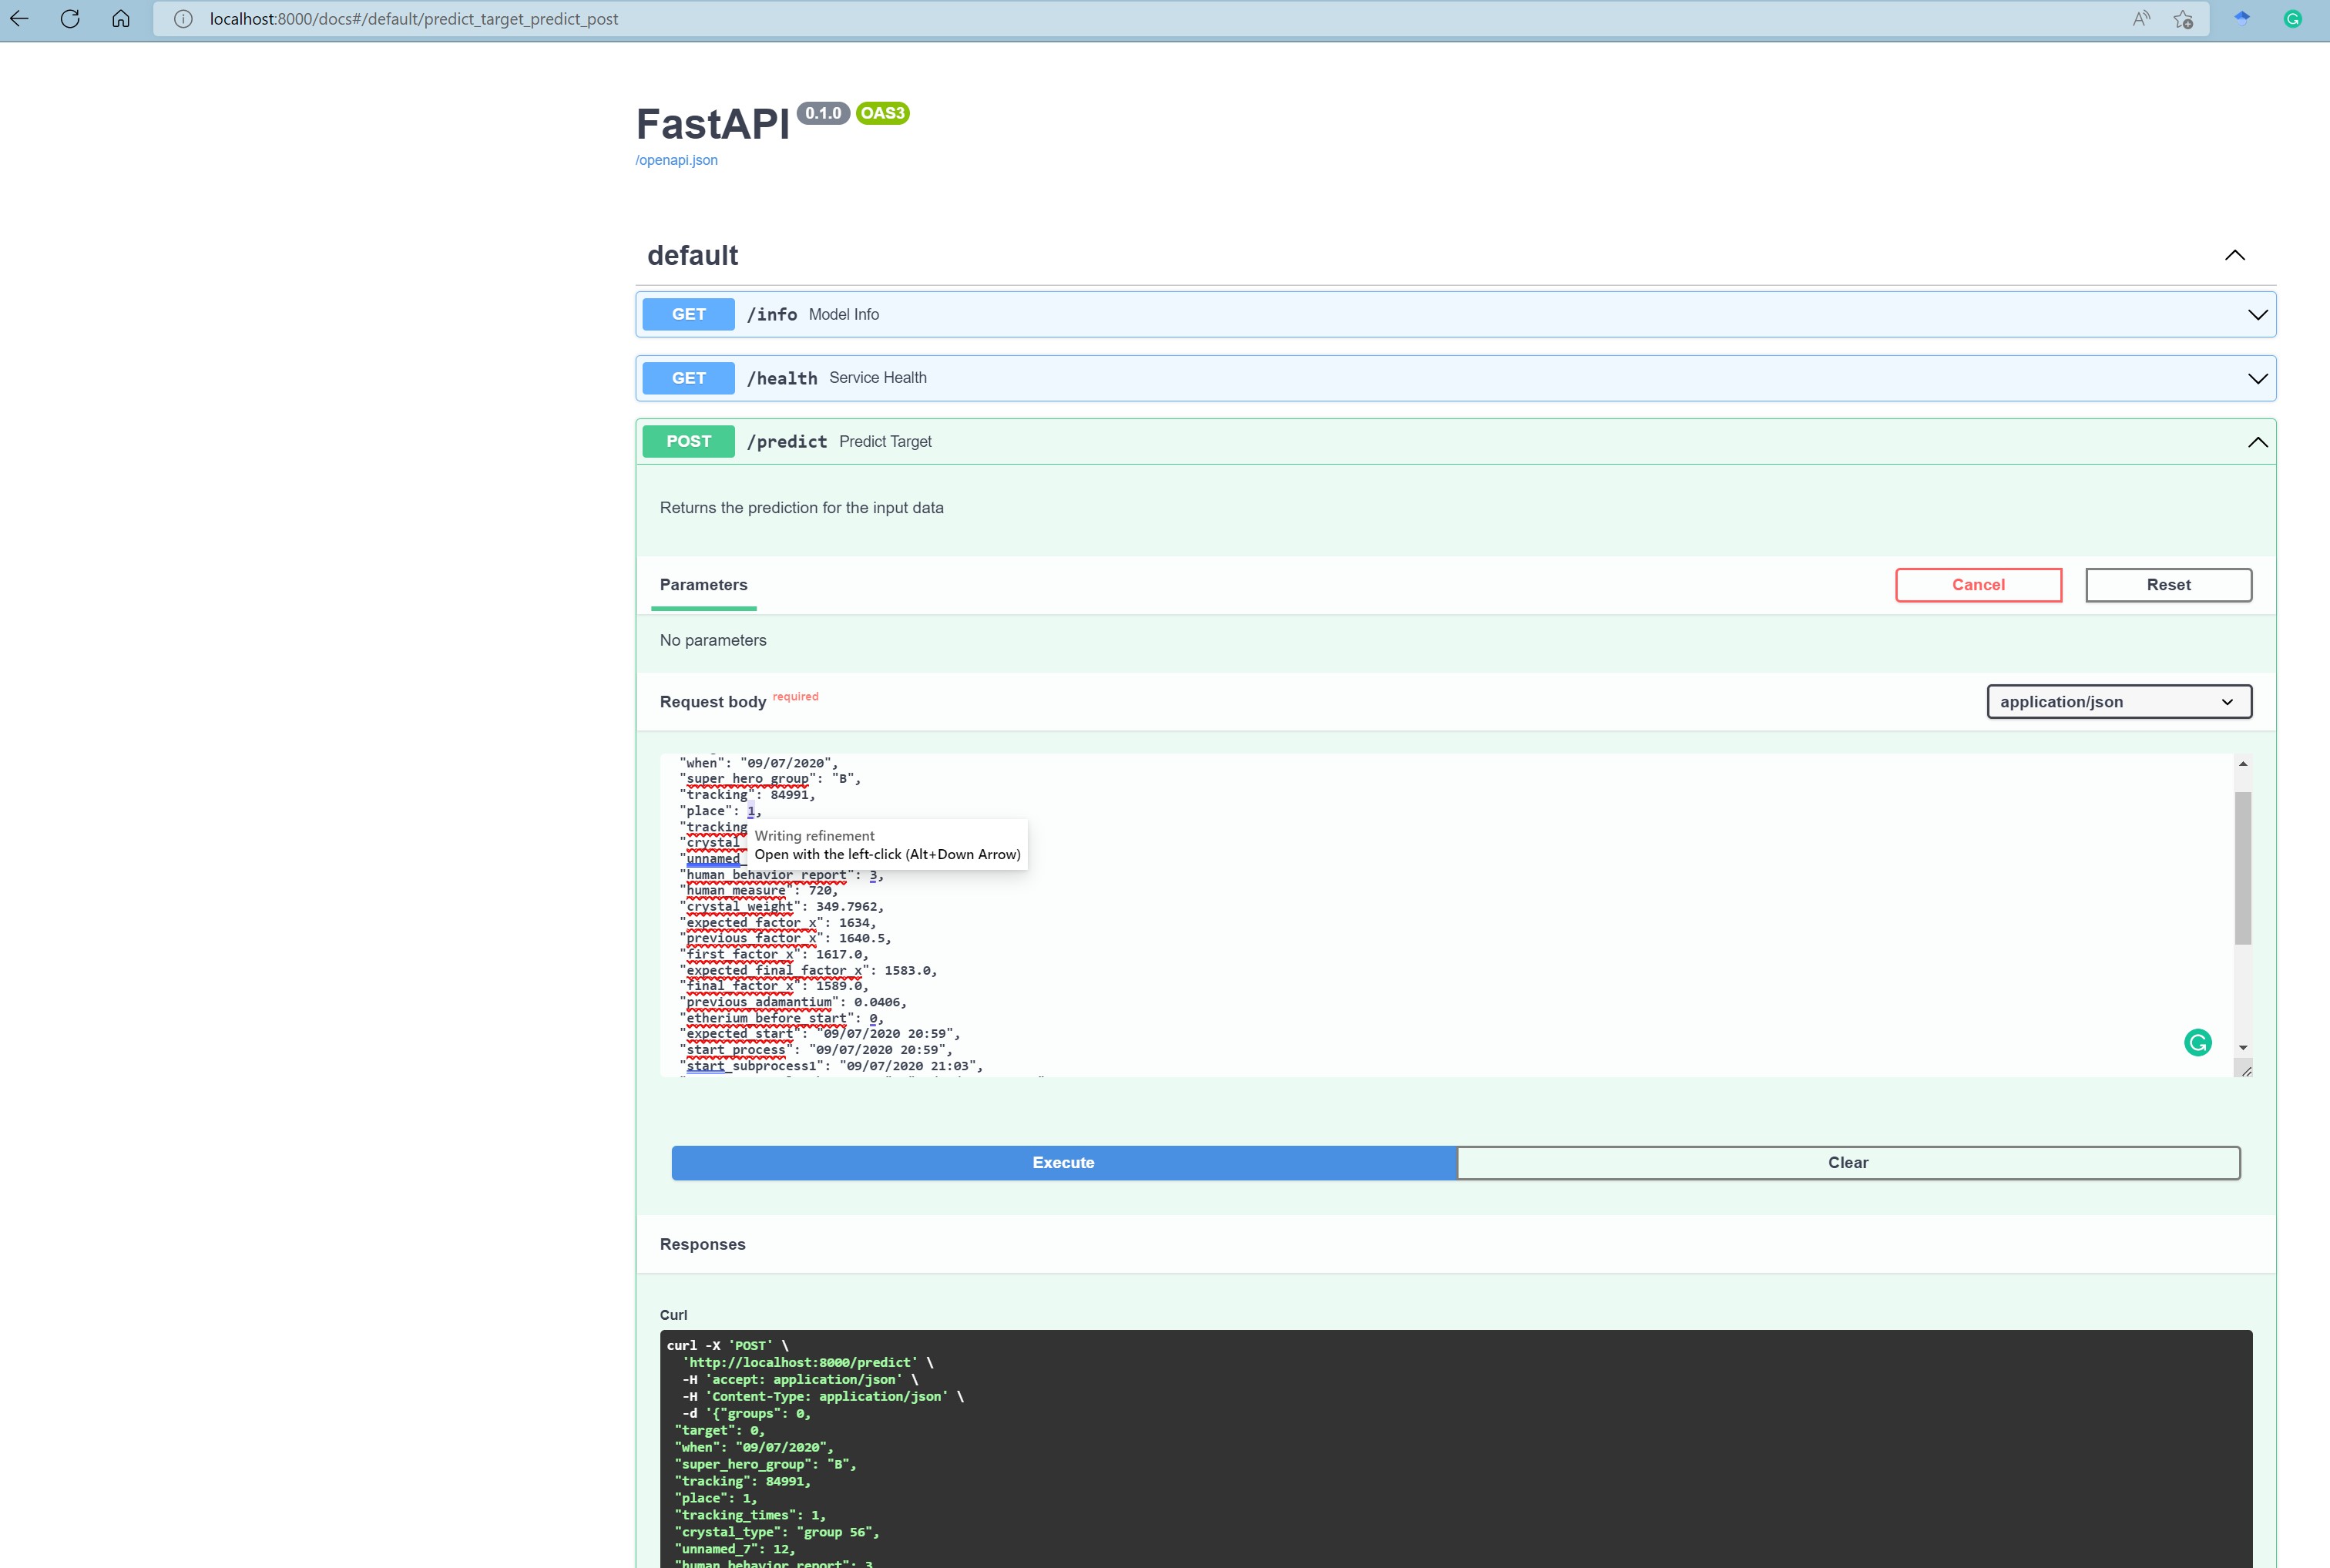The height and width of the screenshot is (1568, 2330).
Task: Click the browser back arrow
Action: pyautogui.click(x=19, y=19)
